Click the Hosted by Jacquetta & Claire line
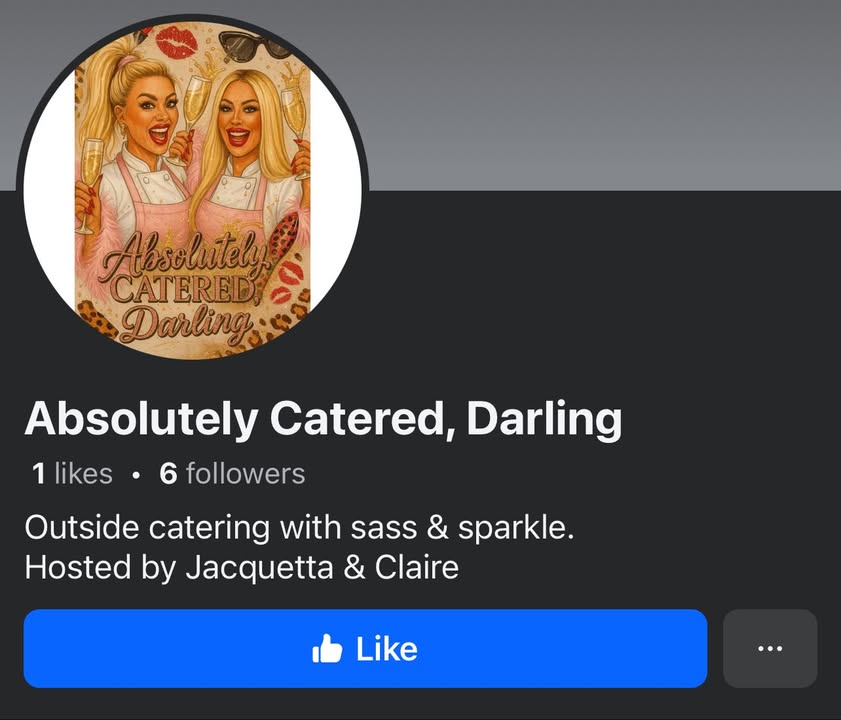The image size is (841, 720). click(x=241, y=568)
